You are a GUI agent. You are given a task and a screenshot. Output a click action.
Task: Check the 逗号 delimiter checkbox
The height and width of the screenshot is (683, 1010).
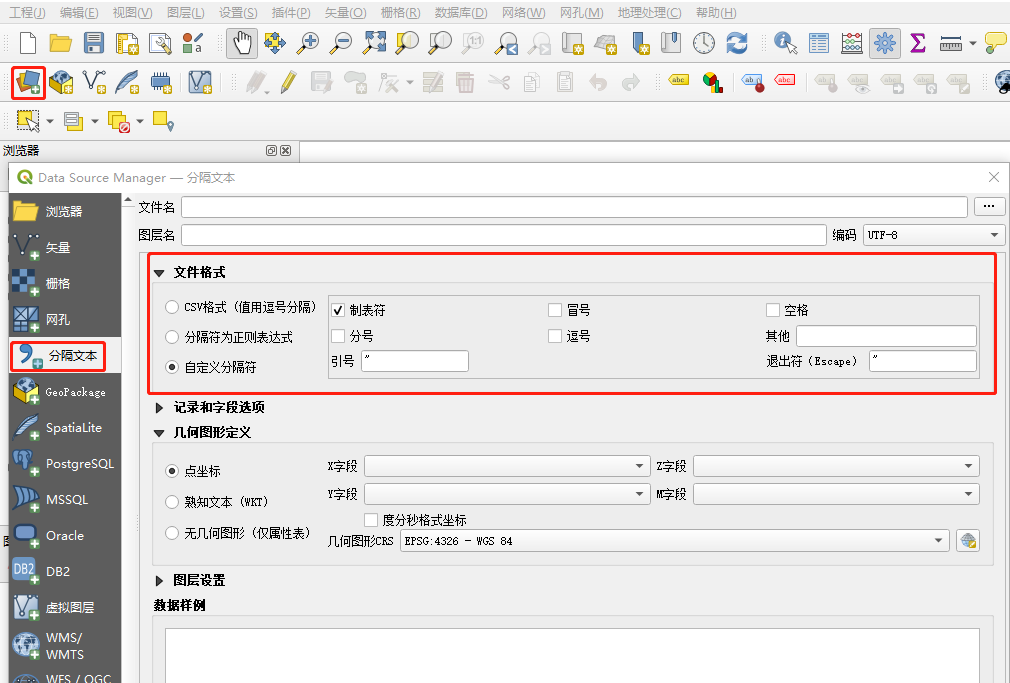point(555,336)
